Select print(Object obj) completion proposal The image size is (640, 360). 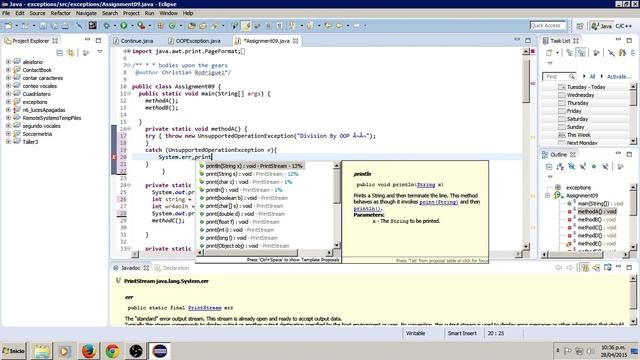(x=244, y=246)
